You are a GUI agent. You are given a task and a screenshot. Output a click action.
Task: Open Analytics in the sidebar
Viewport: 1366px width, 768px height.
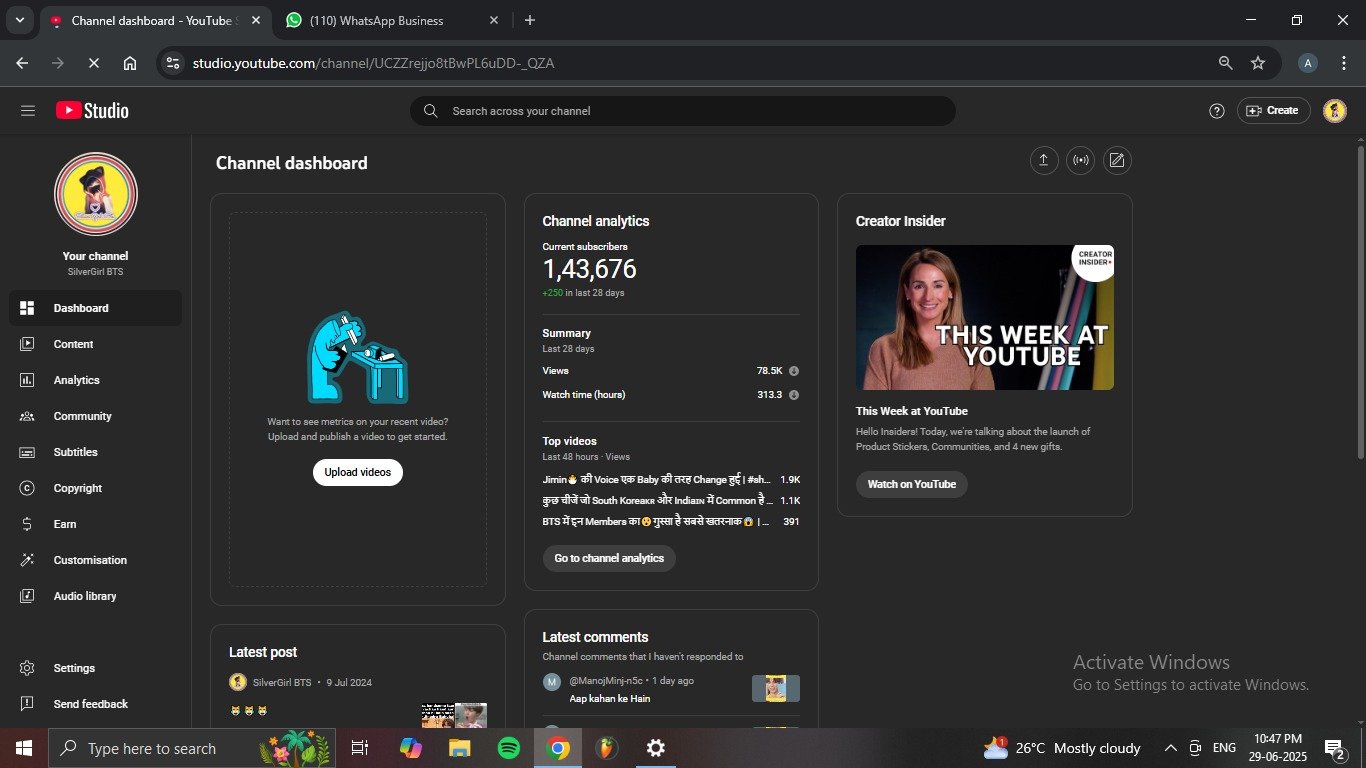pos(95,380)
